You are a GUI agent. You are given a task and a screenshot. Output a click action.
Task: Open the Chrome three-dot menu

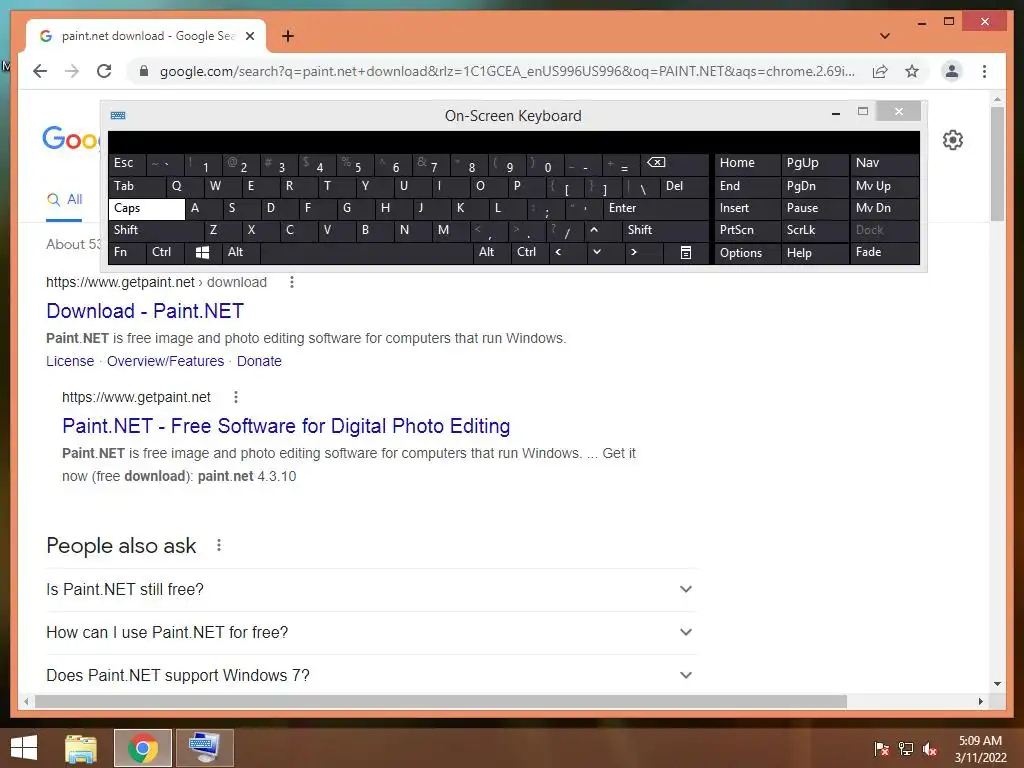[984, 71]
